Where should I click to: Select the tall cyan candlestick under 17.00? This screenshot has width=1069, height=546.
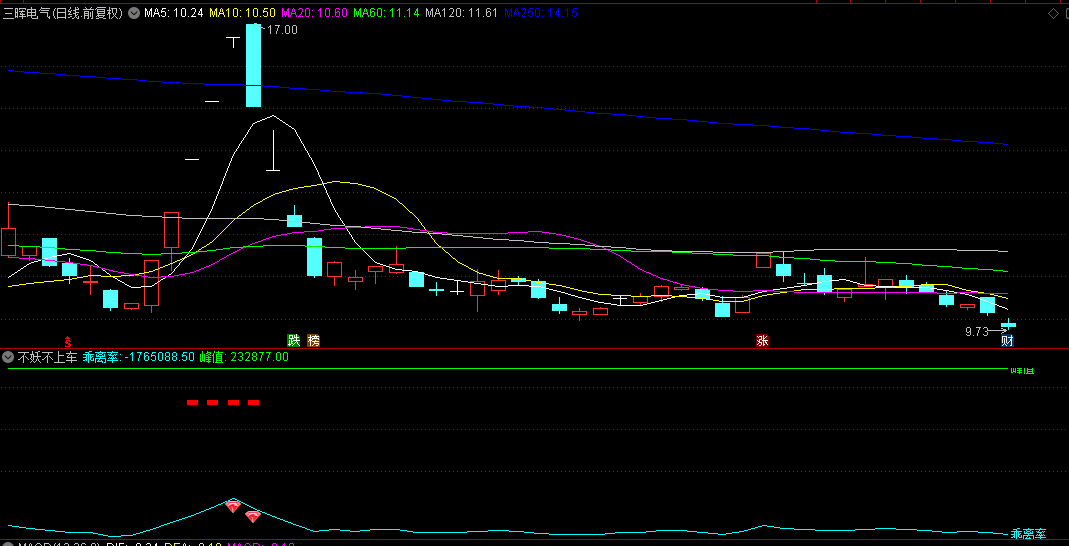pyautogui.click(x=253, y=65)
